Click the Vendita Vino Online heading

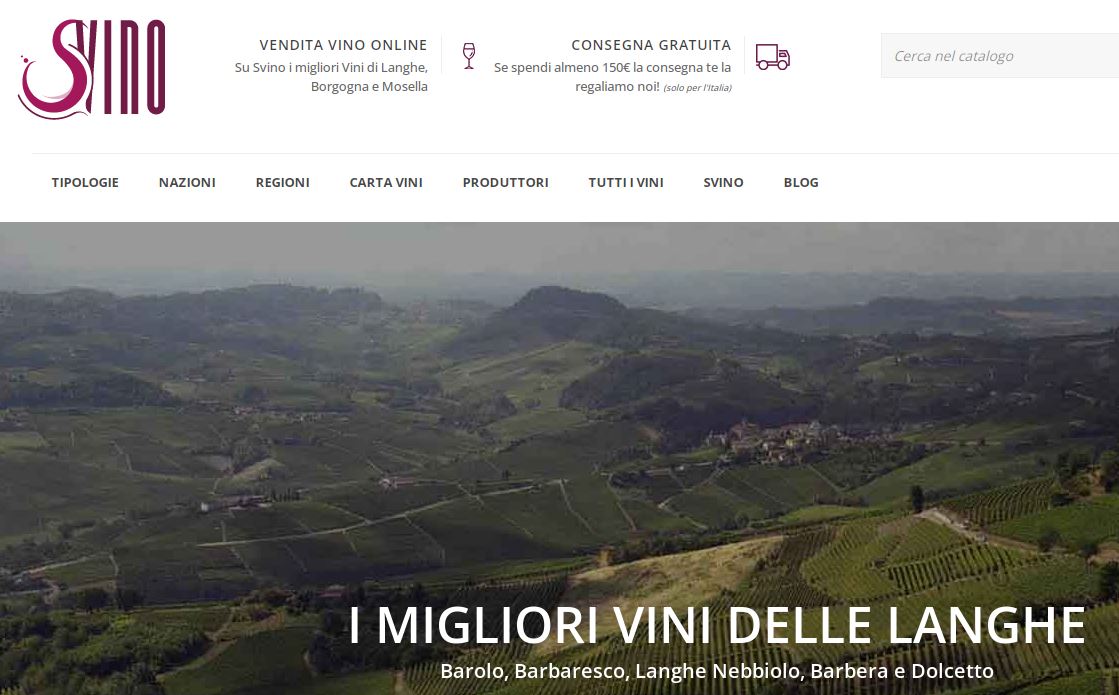click(x=343, y=45)
